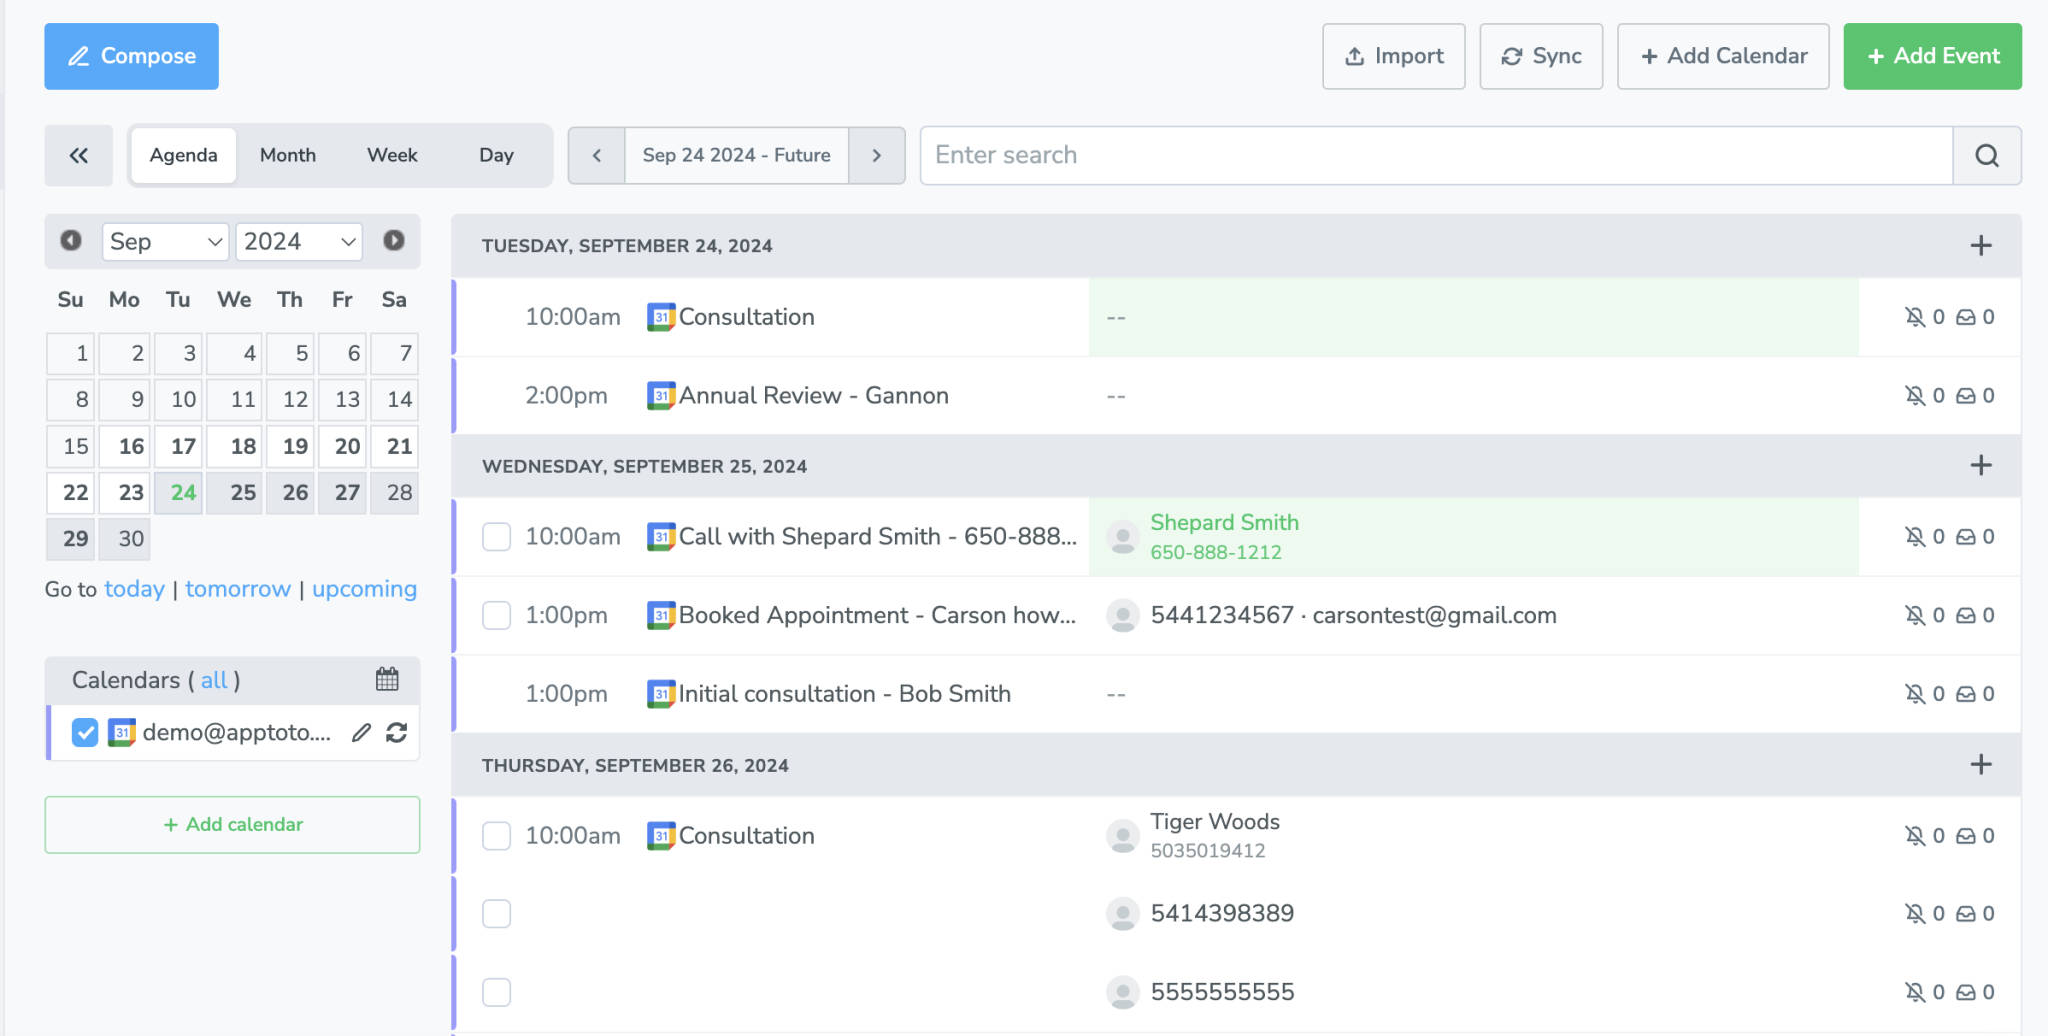The width and height of the screenshot is (2048, 1036).
Task: Follow the 'tomorrow' link
Action: click(x=238, y=589)
